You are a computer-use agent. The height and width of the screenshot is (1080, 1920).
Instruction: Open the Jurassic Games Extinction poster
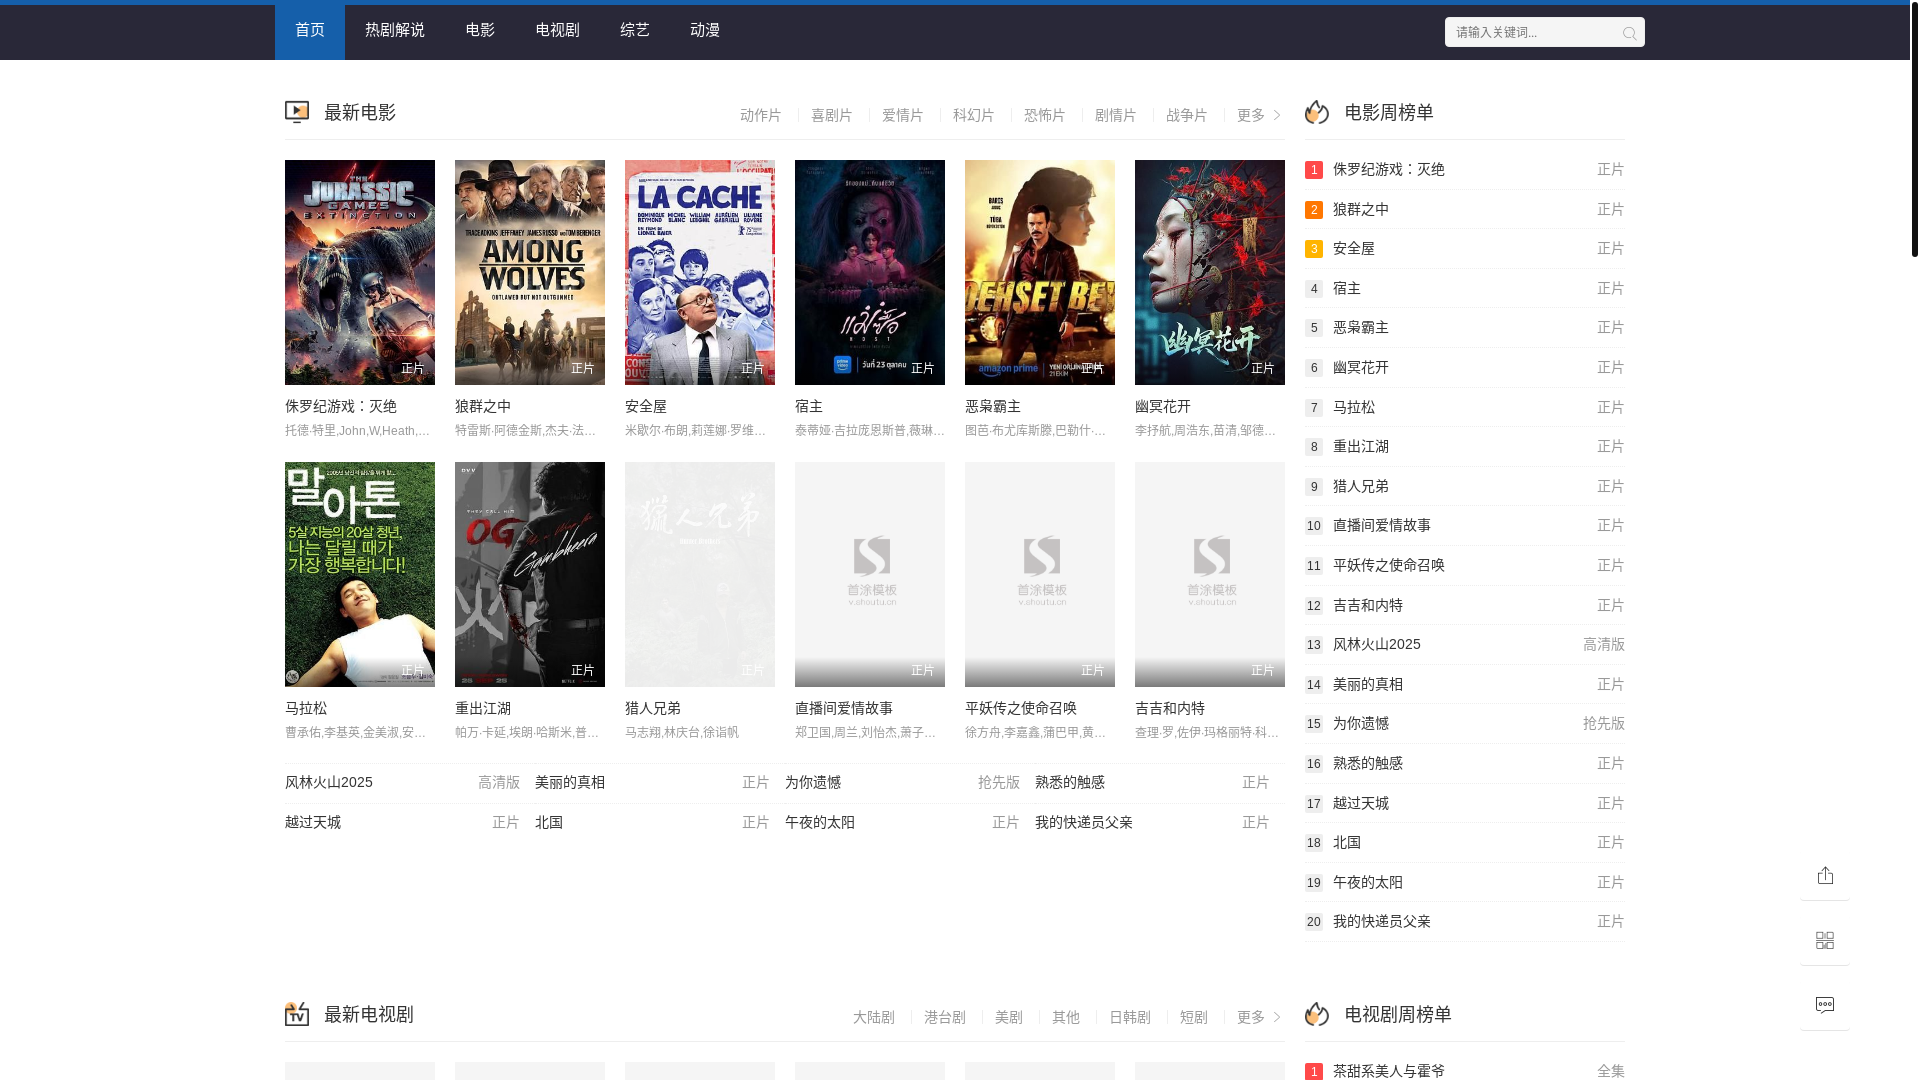(360, 272)
